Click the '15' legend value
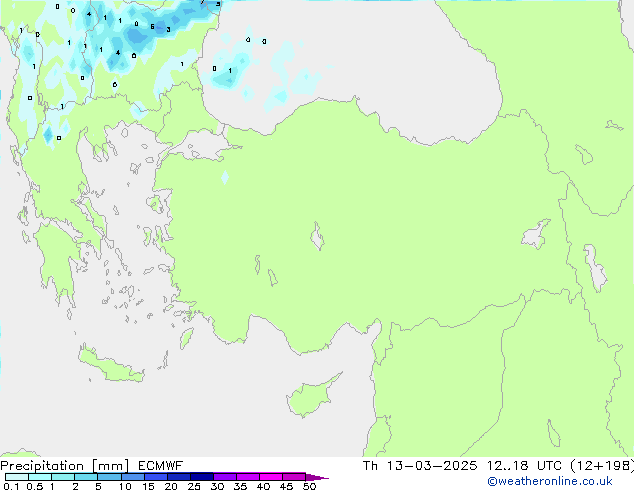 coord(148,486)
